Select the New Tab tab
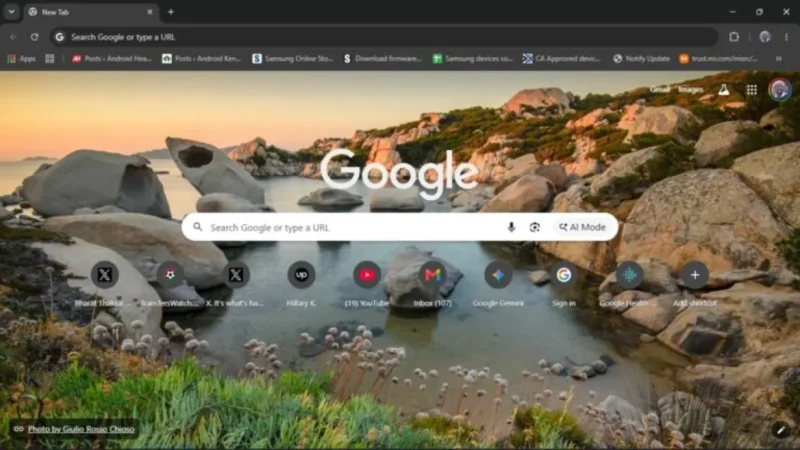Viewport: 800px width, 450px height. tap(91, 12)
